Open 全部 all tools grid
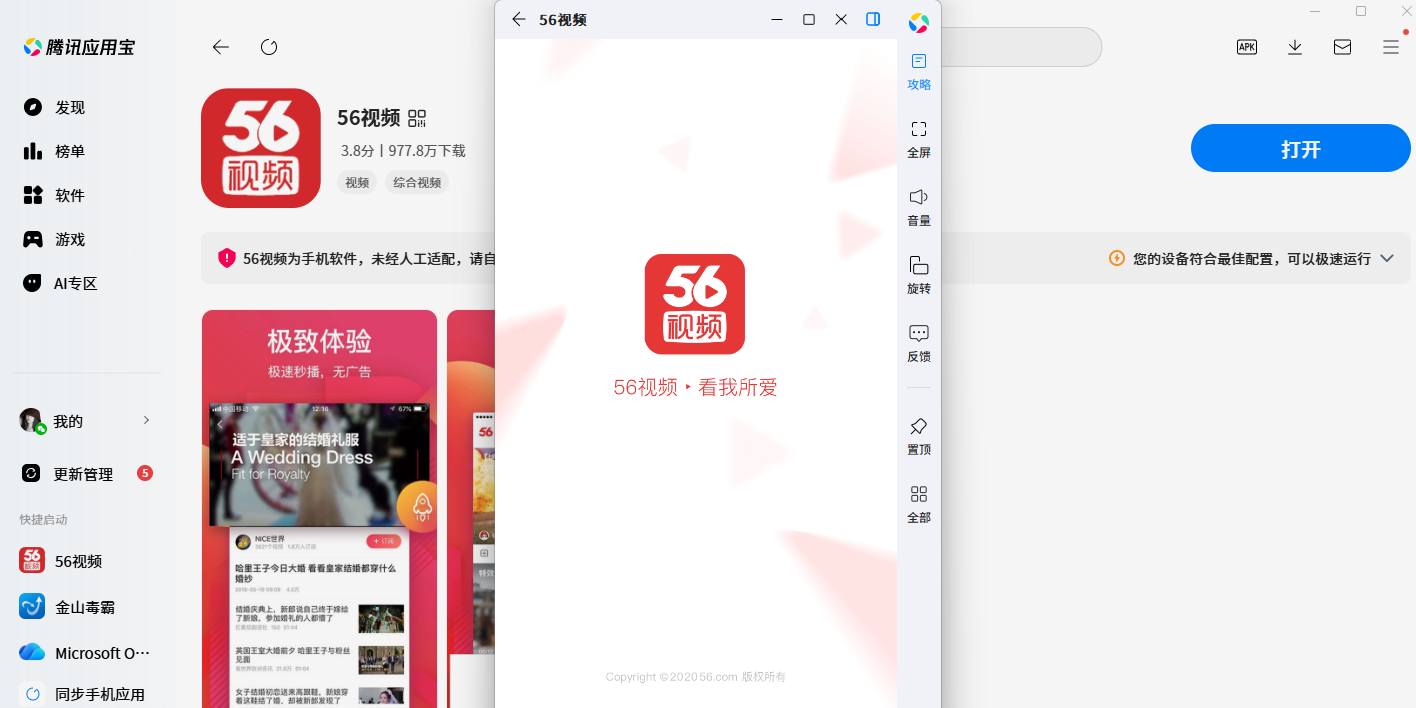 919,504
